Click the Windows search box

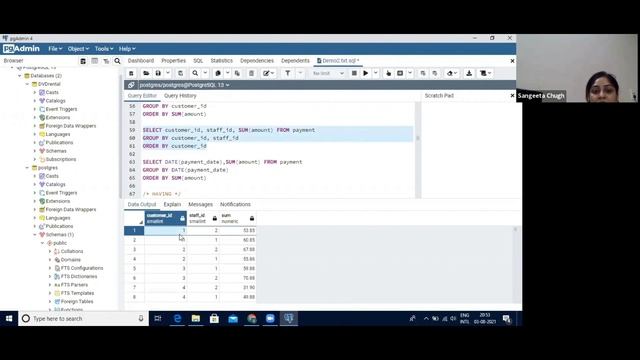coord(84,318)
